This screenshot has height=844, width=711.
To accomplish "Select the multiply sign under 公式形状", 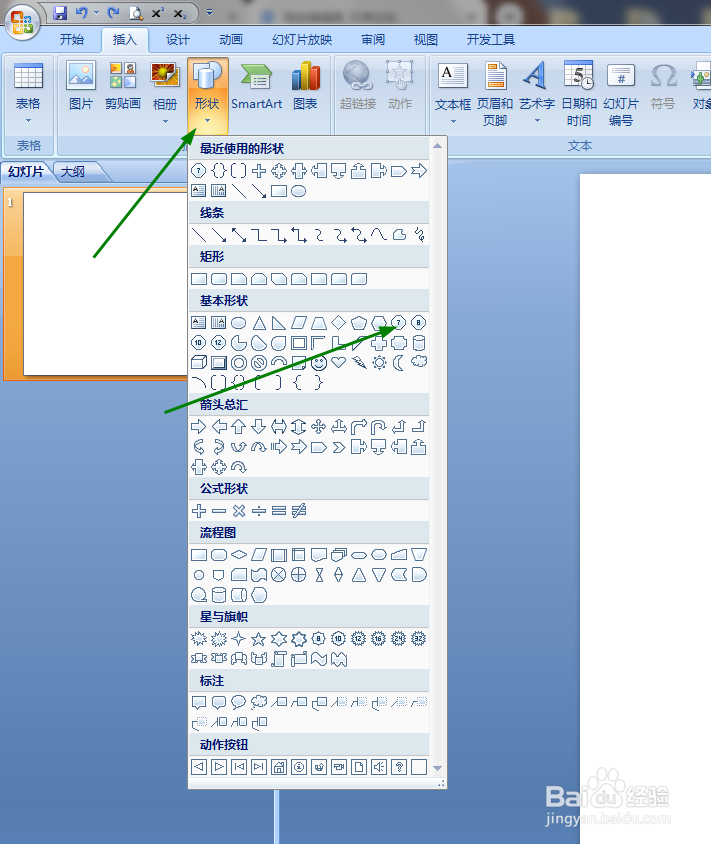I will [x=238, y=511].
